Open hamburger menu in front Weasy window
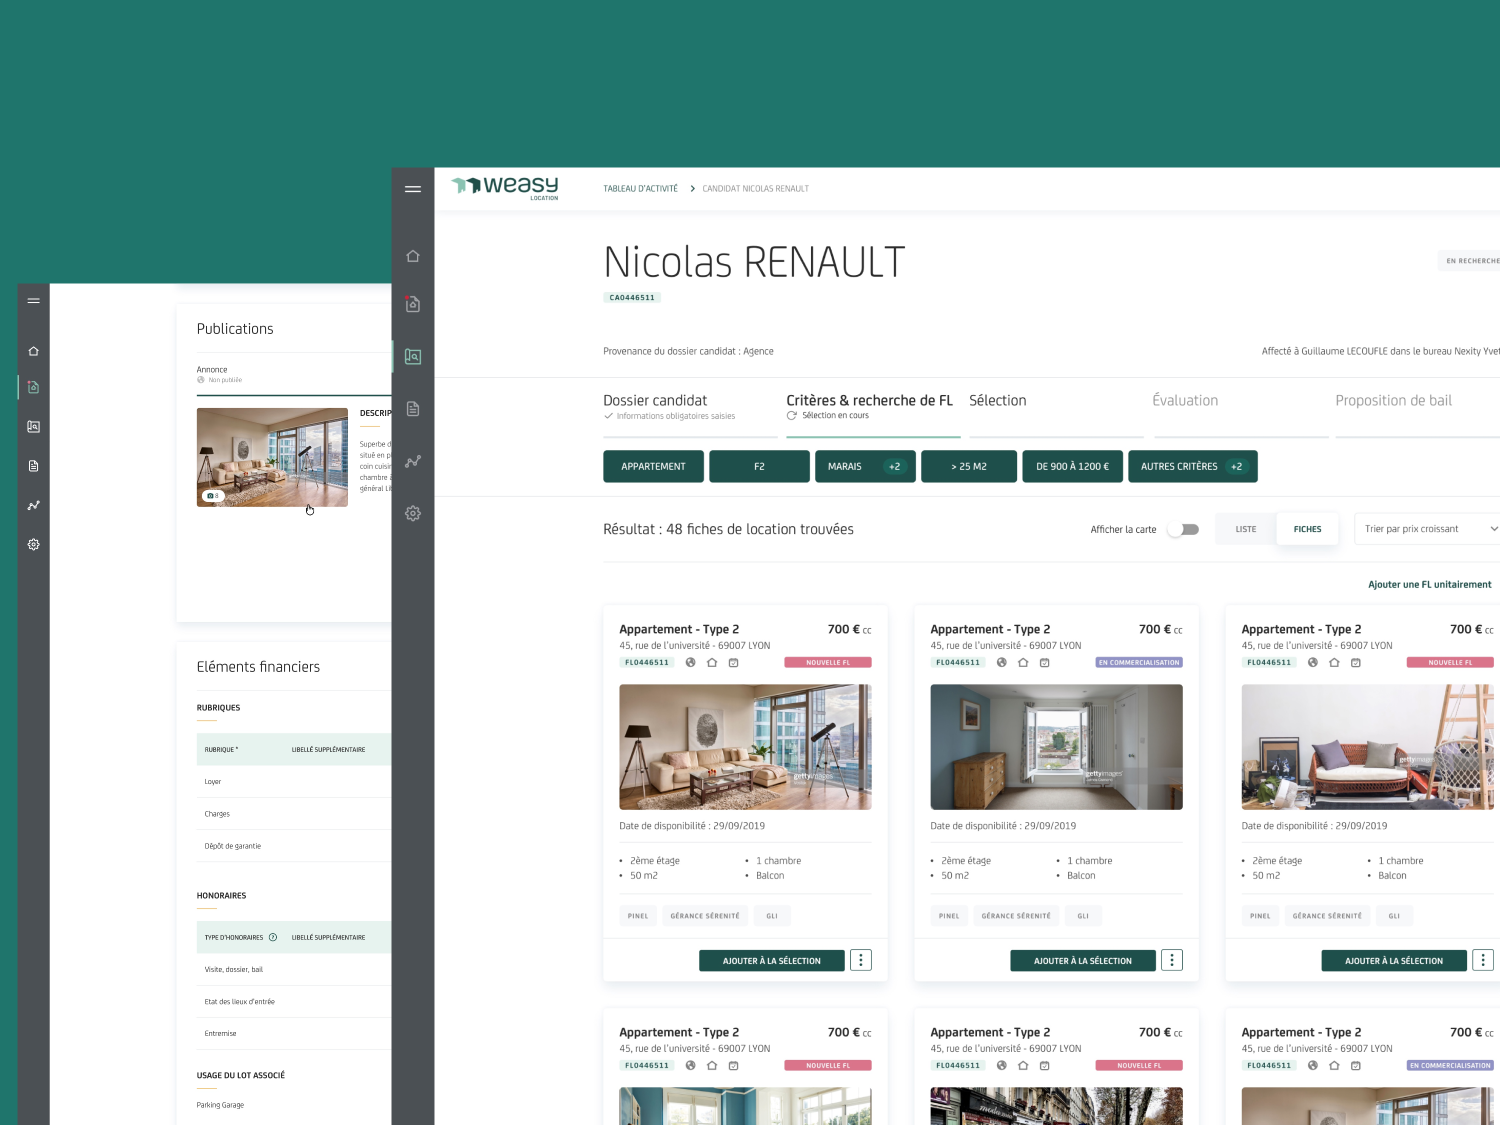 click(413, 189)
